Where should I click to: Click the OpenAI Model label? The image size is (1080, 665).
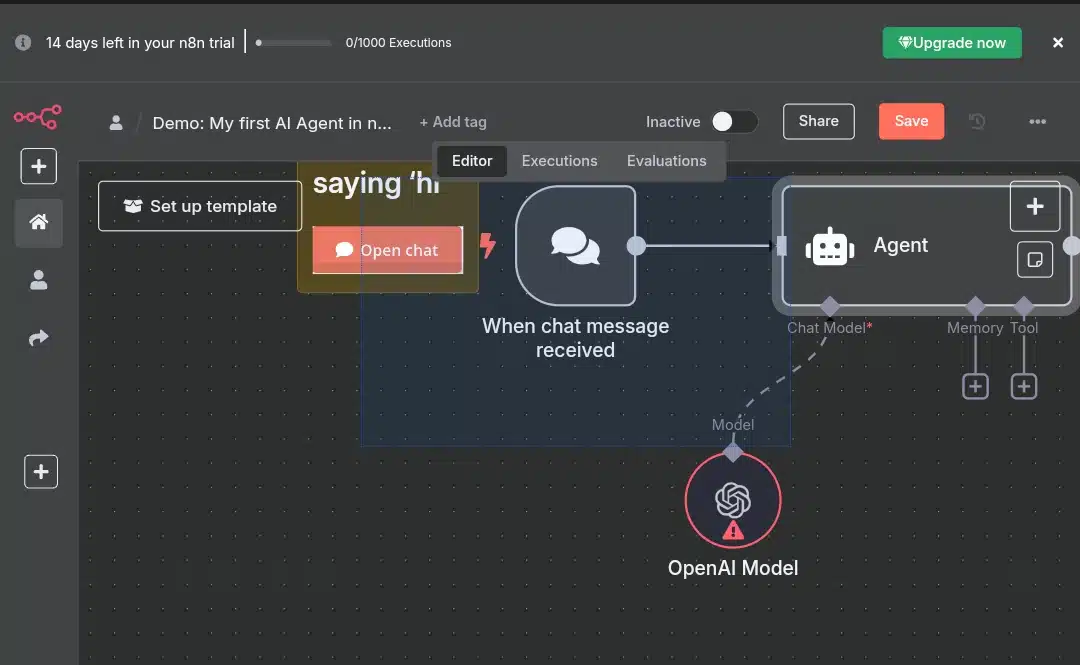click(733, 568)
